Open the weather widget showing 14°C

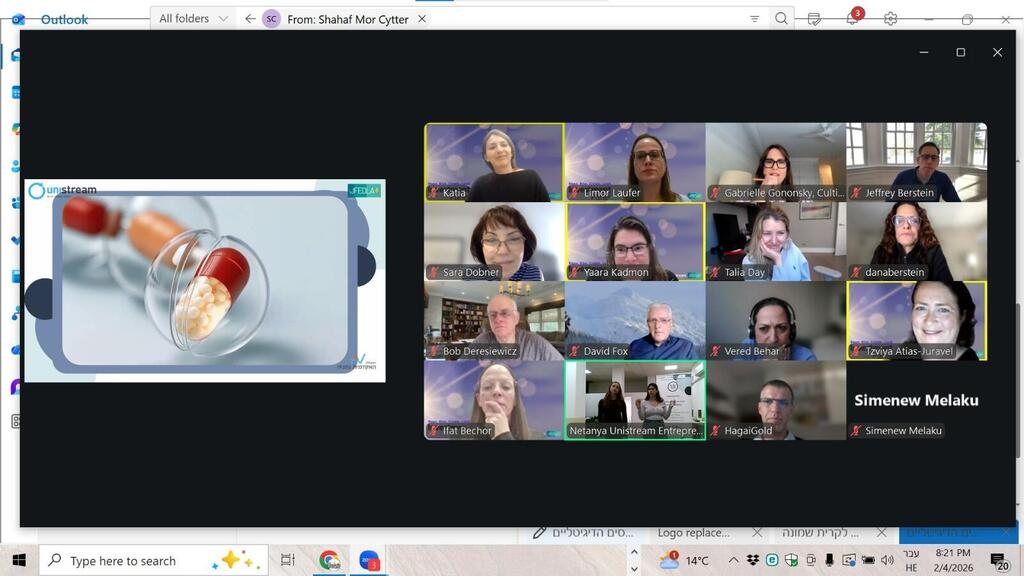coord(685,560)
